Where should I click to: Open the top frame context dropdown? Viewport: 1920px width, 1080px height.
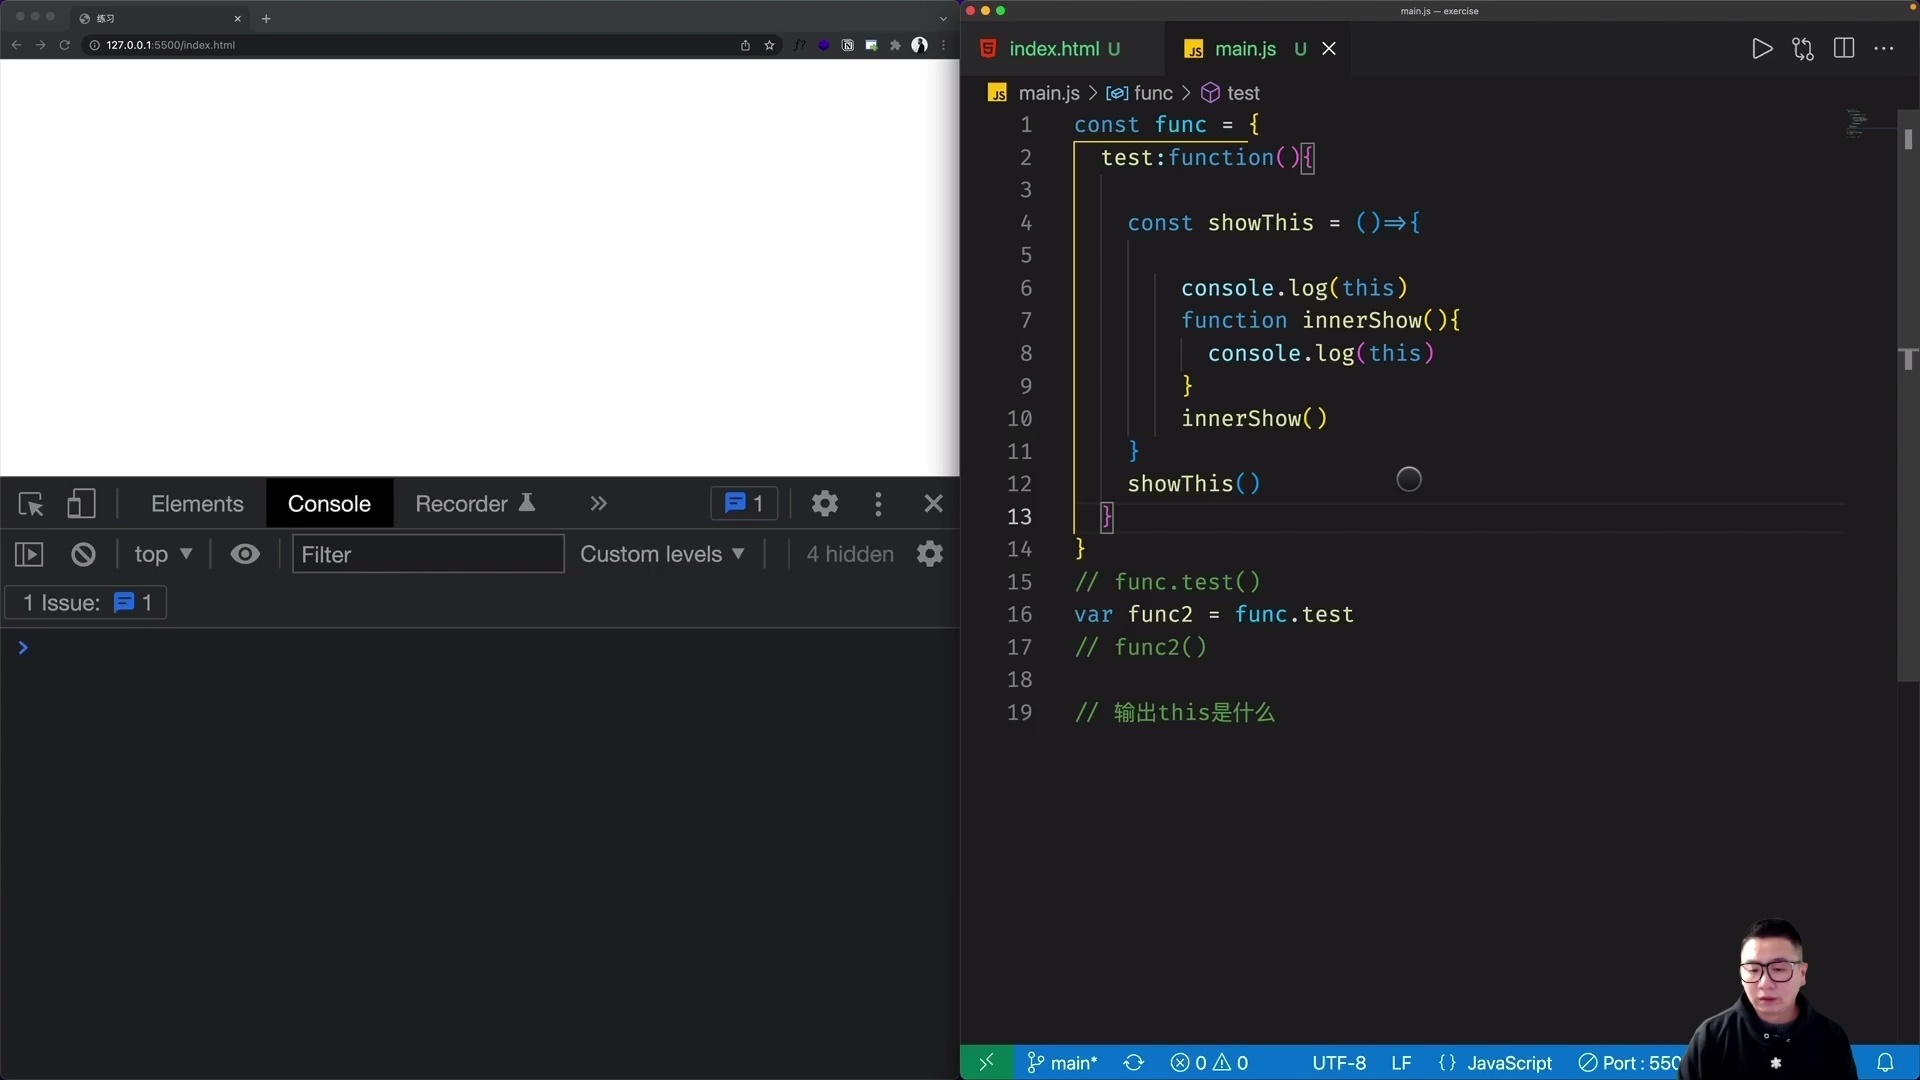coord(163,553)
